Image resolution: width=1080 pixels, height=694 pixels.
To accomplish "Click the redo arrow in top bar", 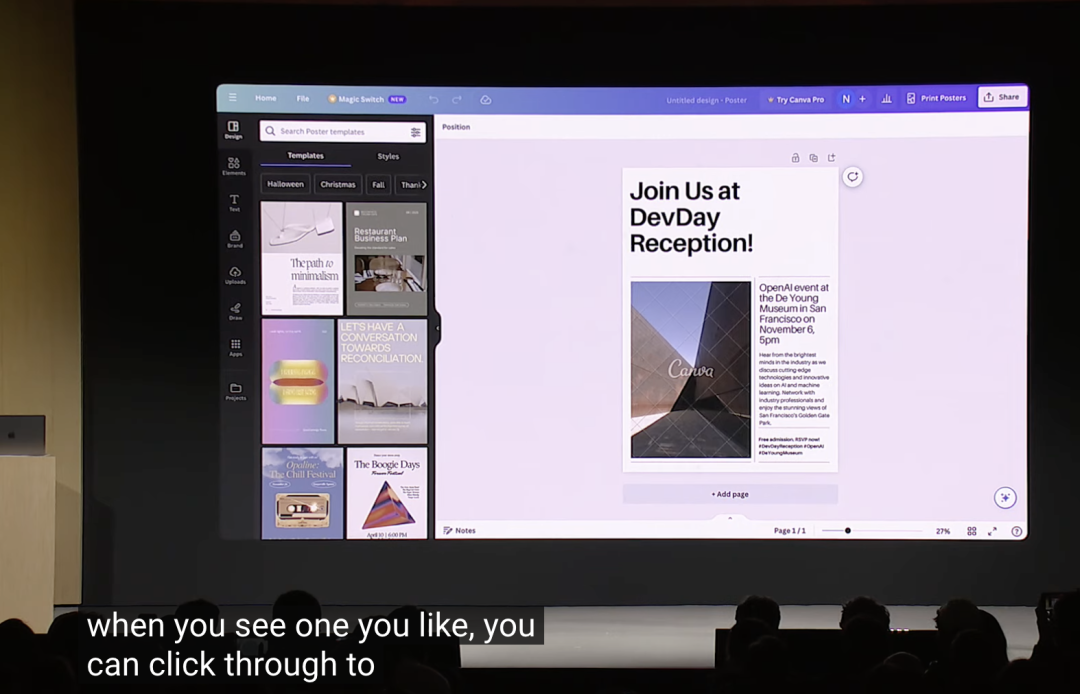I will (x=457, y=100).
